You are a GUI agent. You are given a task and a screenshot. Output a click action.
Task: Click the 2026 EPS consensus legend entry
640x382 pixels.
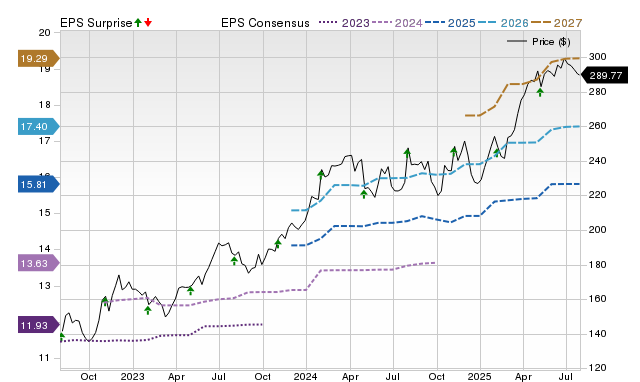pos(503,23)
